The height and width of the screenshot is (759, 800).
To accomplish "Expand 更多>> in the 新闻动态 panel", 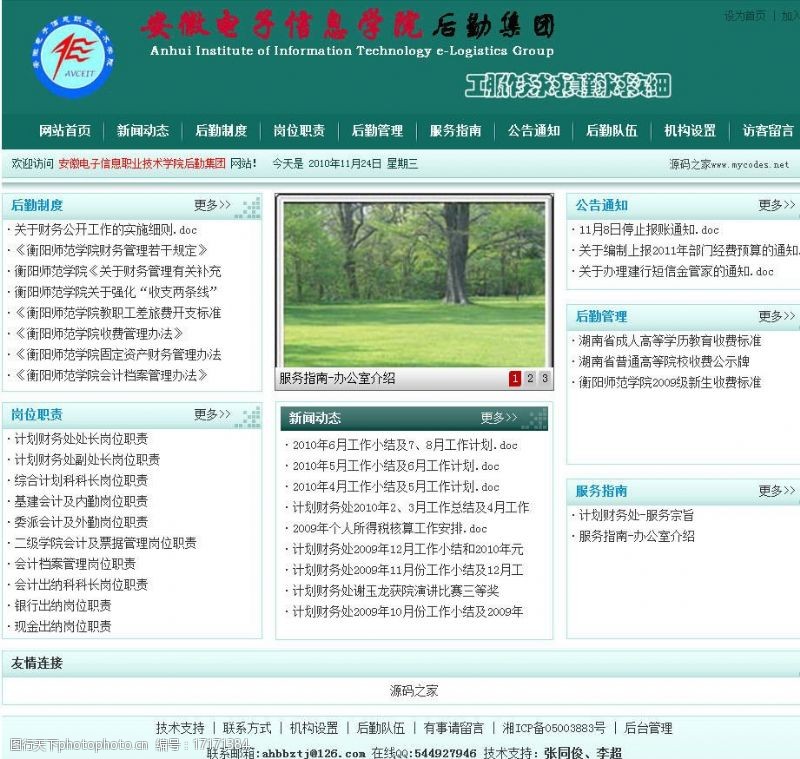I will (x=499, y=418).
